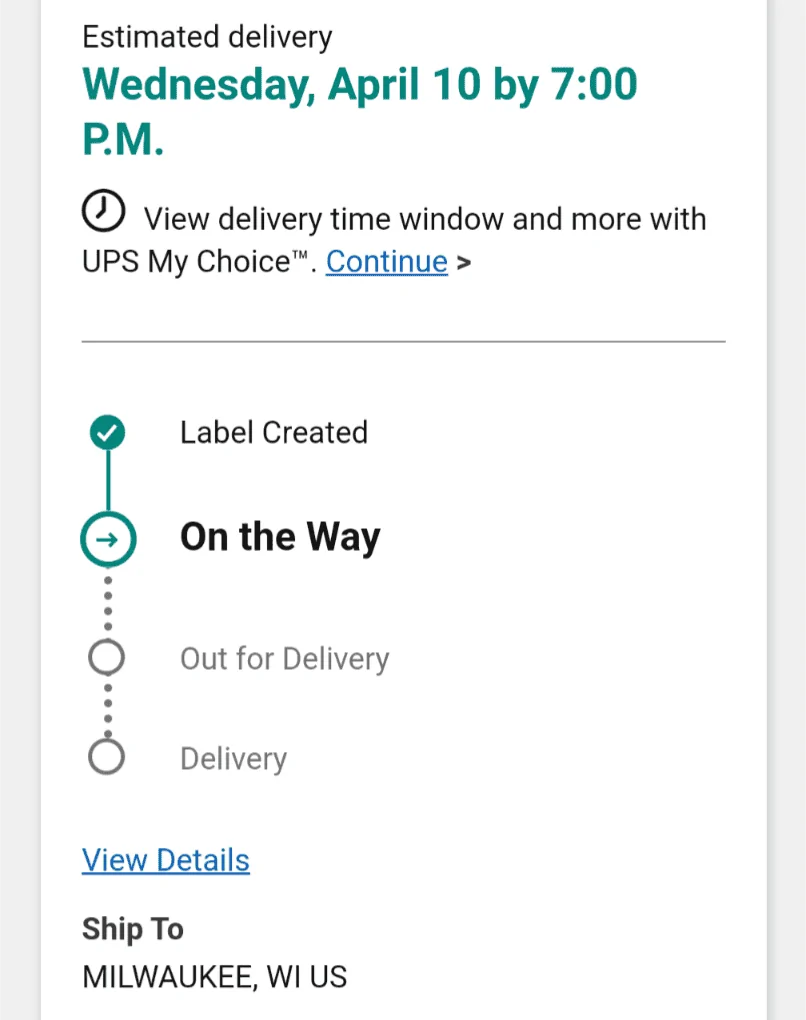Select the Label Created status text
This screenshot has height=1020, width=806.
(274, 433)
